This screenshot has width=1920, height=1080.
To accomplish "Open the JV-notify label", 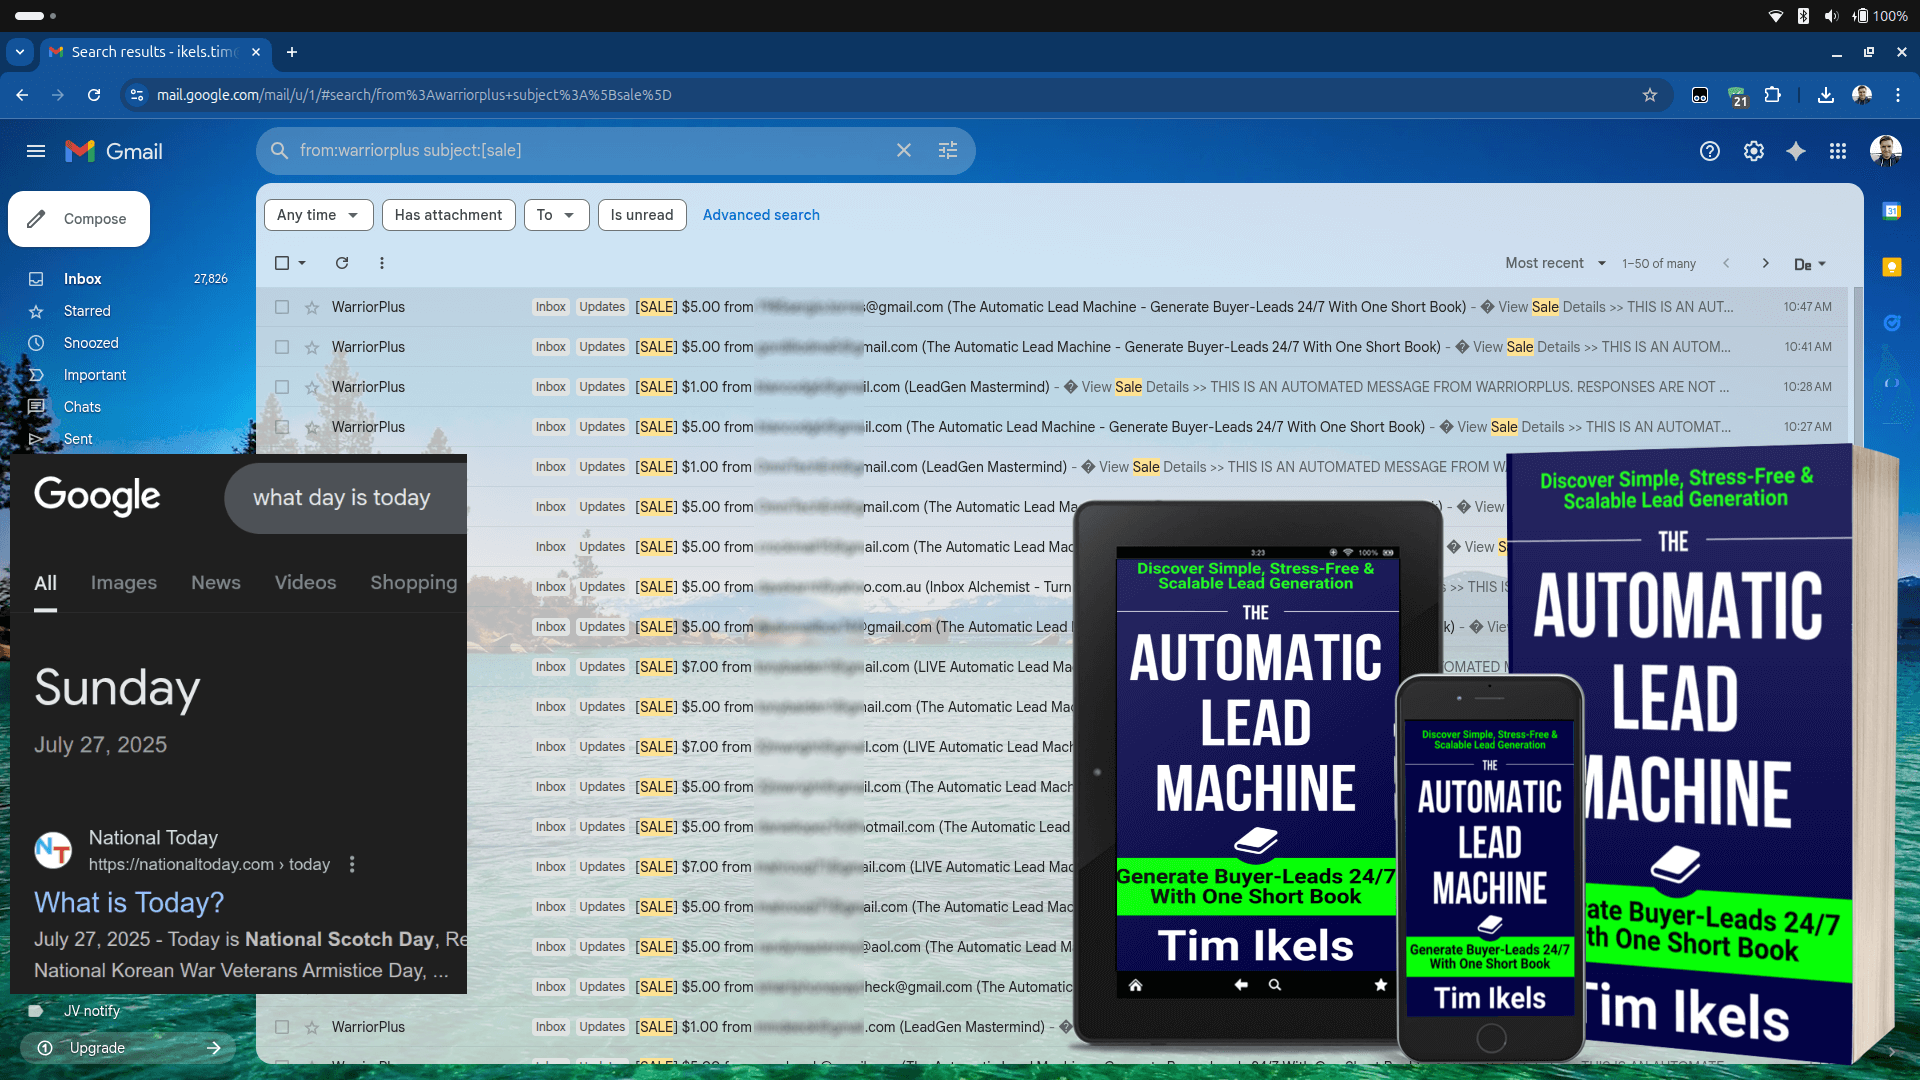I will tap(92, 1011).
